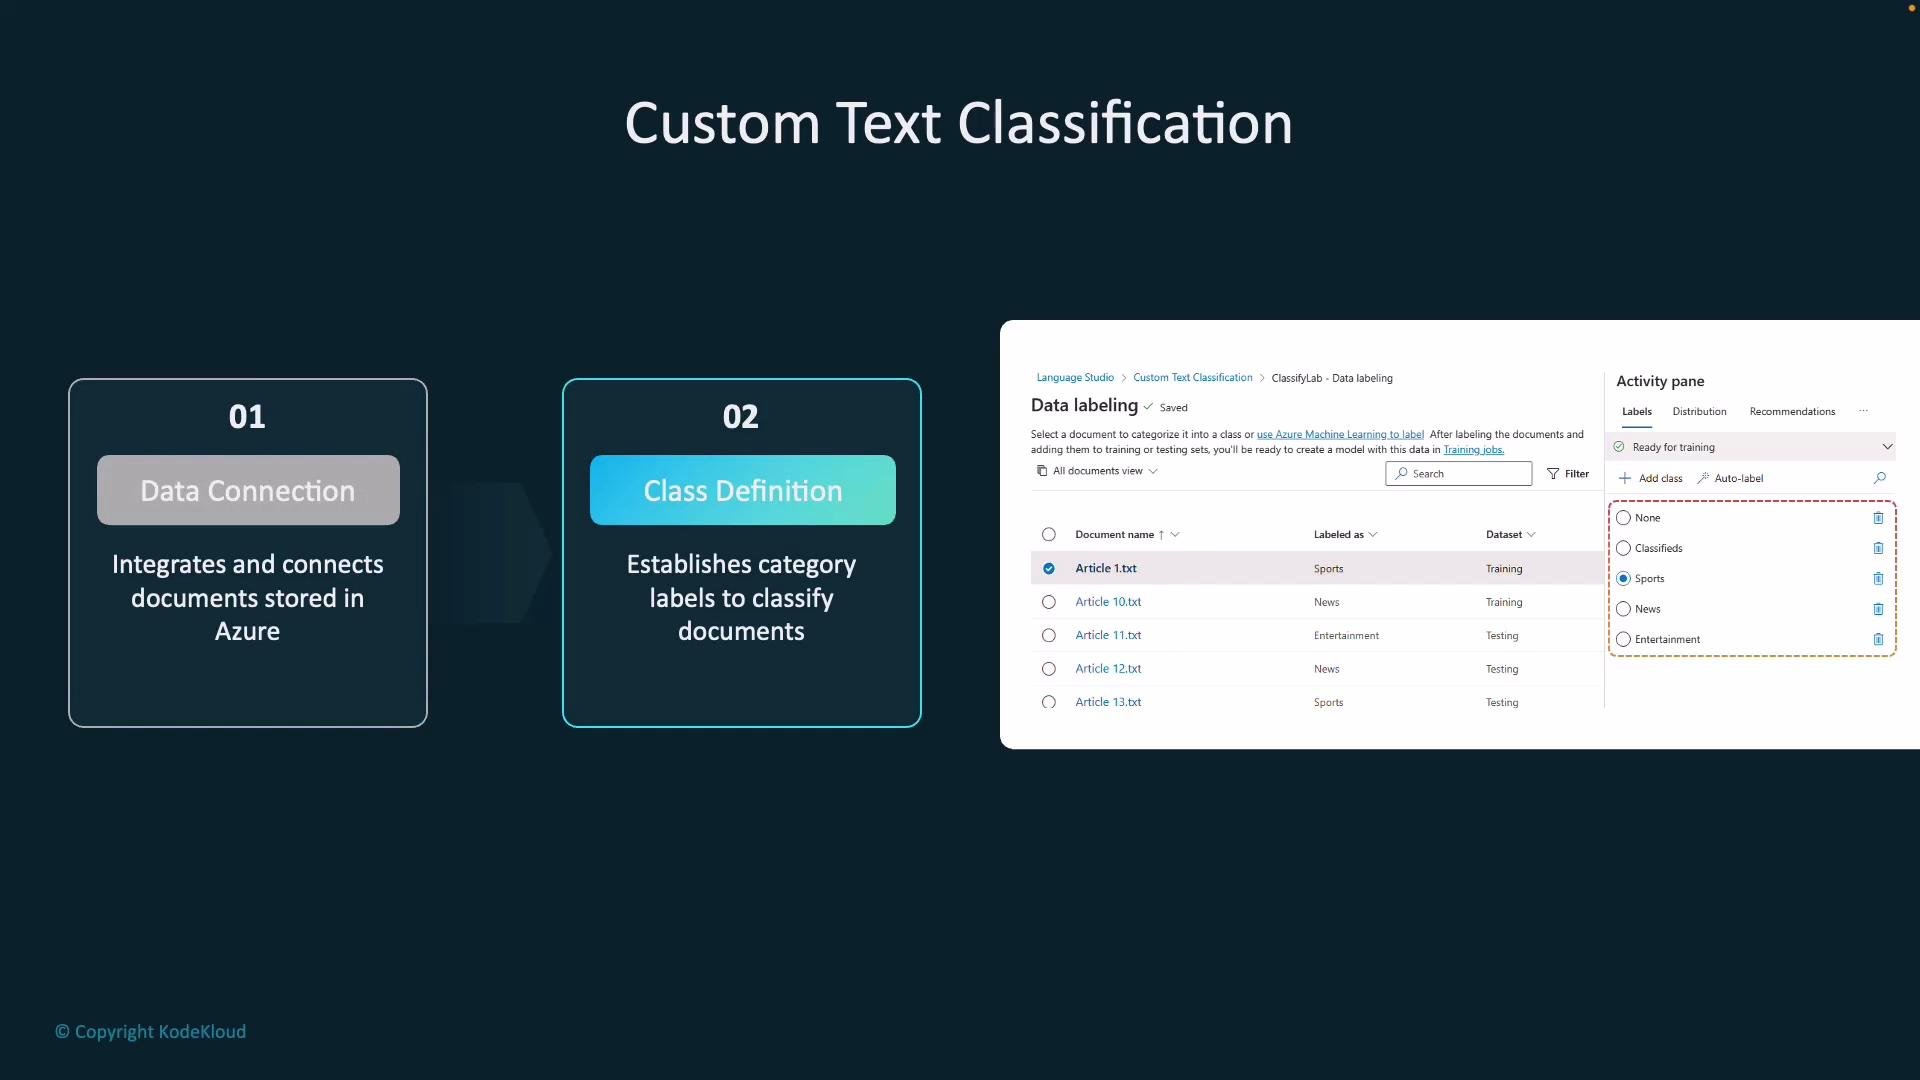Open the Document name column chevron
Viewport: 1920px width, 1080px height.
1175,535
